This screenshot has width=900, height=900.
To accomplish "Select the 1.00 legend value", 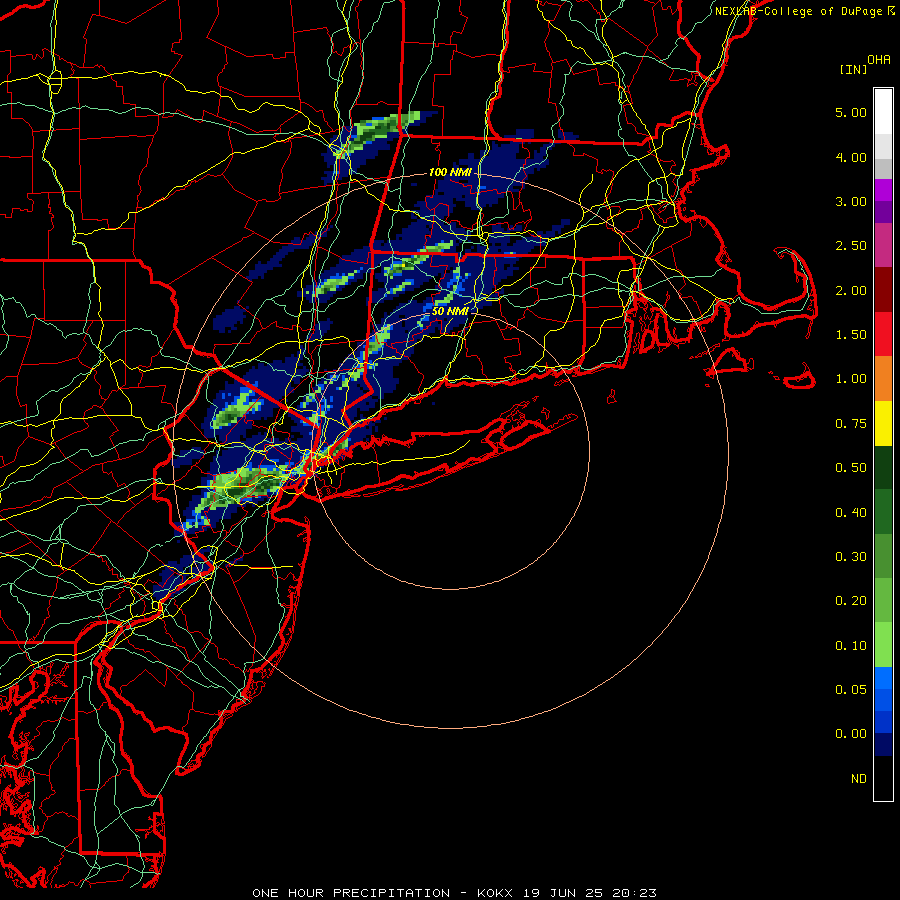I will [851, 379].
